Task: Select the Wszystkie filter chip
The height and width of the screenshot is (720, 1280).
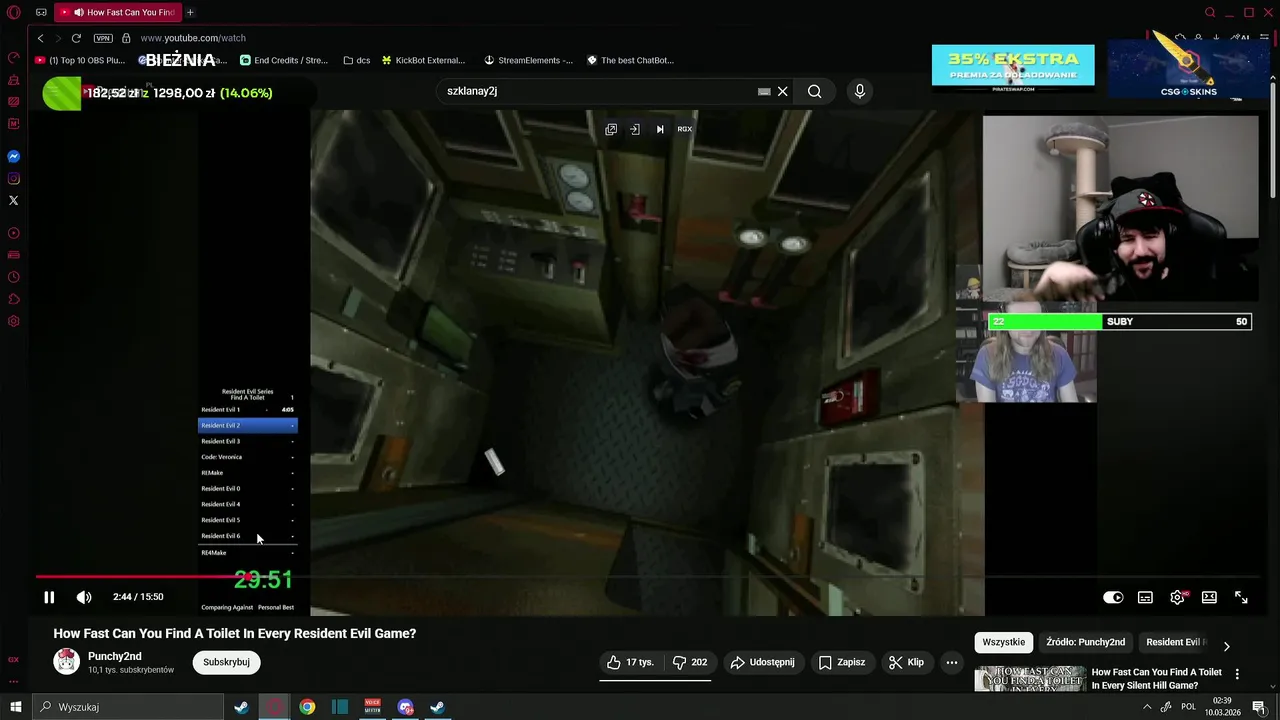Action: coord(1003,642)
